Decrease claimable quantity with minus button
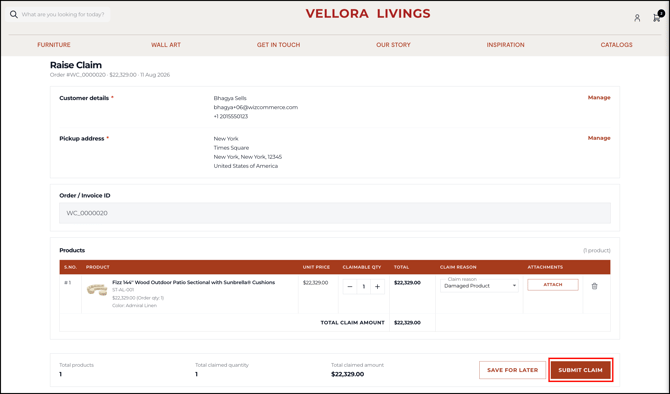This screenshot has width=670, height=394. (350, 287)
